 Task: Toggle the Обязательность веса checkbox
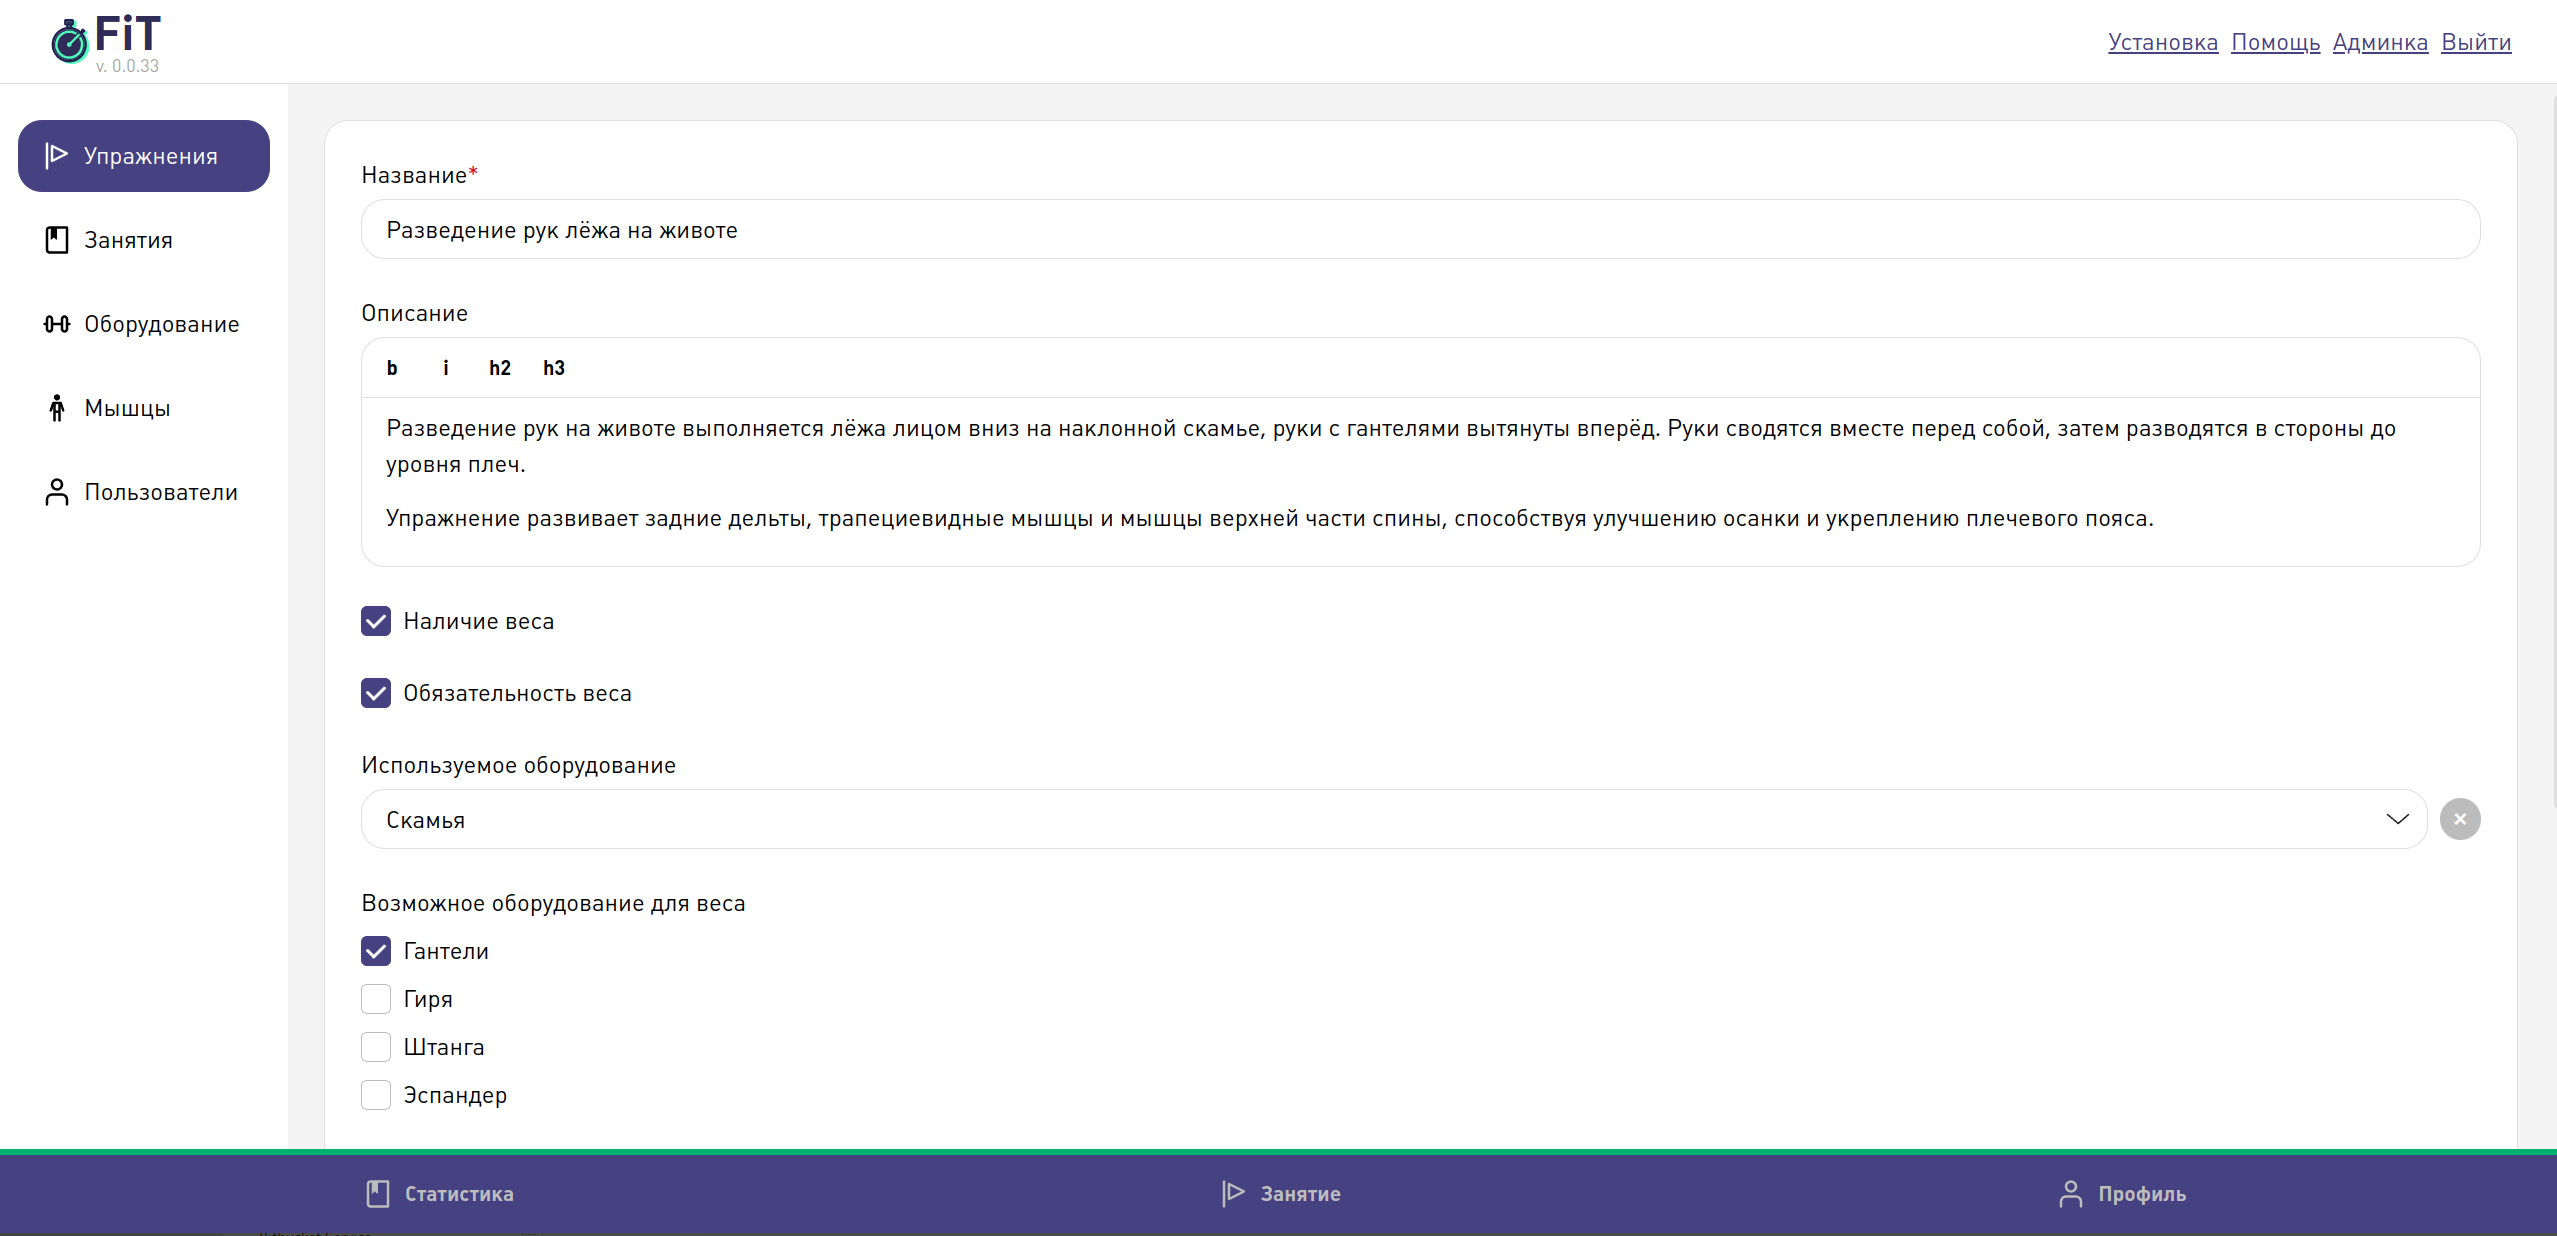point(376,693)
